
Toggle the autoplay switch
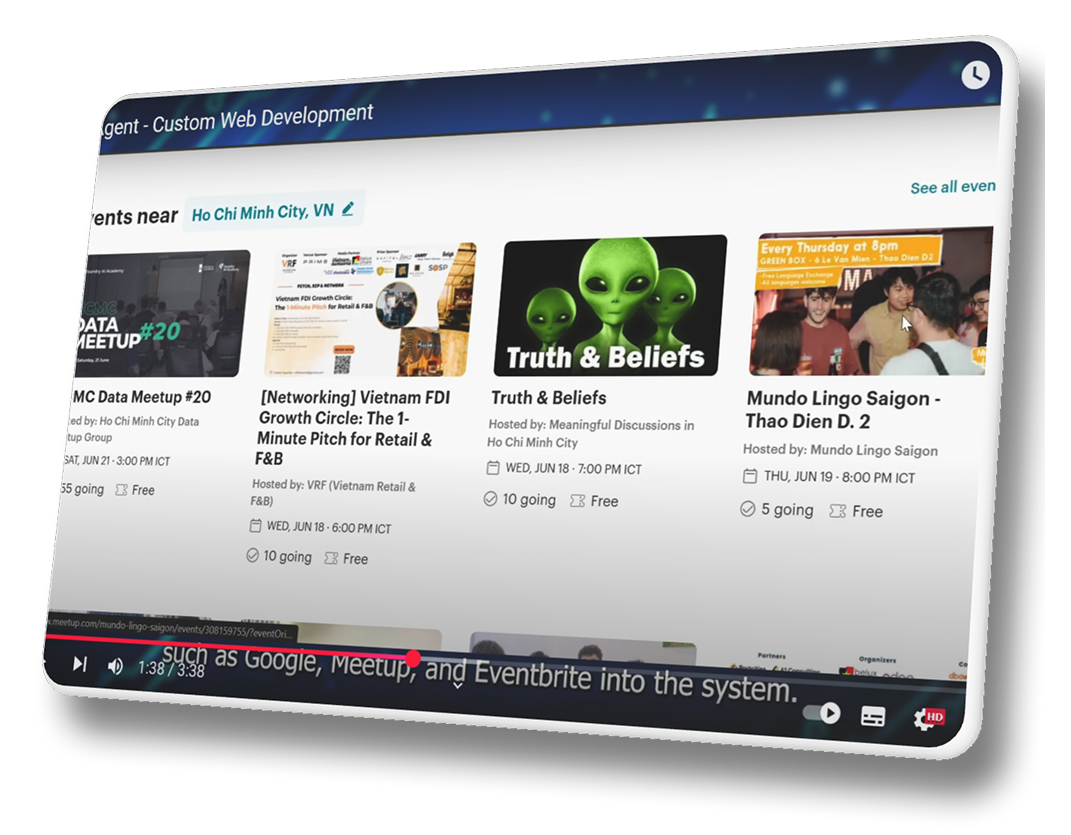click(x=822, y=713)
